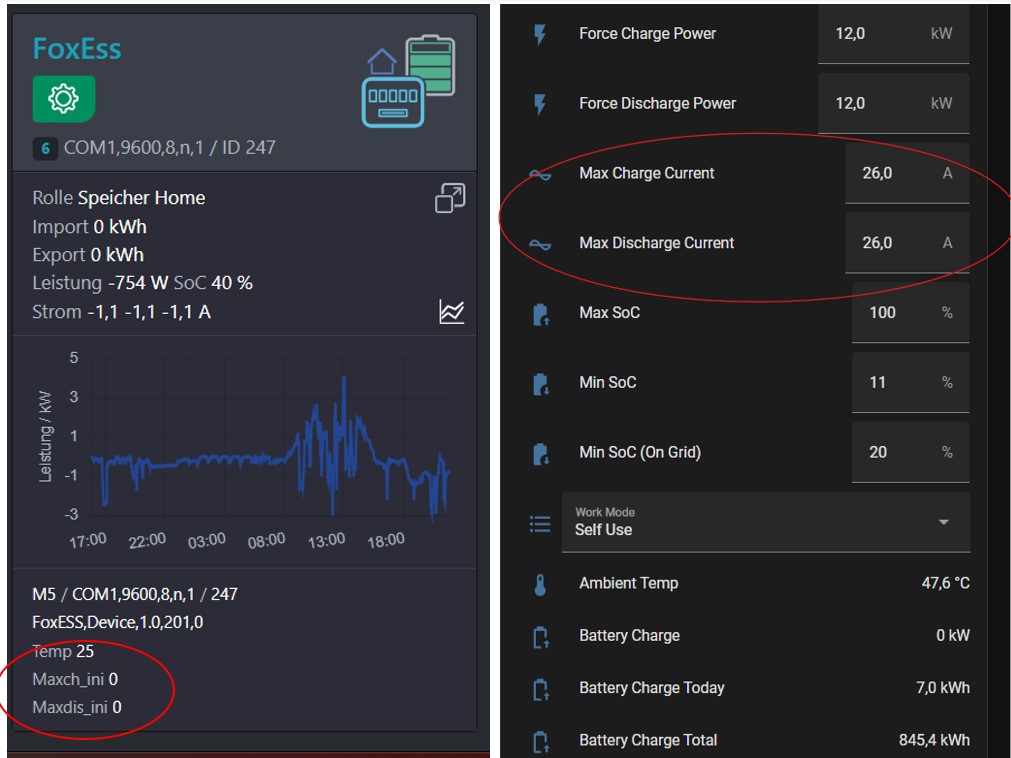The height and width of the screenshot is (758, 1011).
Task: Click the Strom -1,1 -1,1 -1,1 A line
Action: pos(121,312)
